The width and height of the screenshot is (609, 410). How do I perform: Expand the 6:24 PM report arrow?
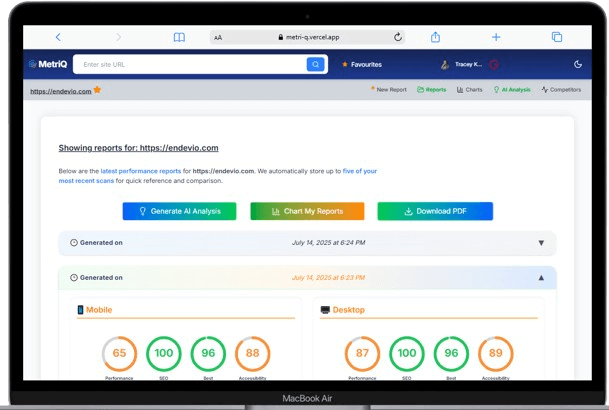coord(541,243)
